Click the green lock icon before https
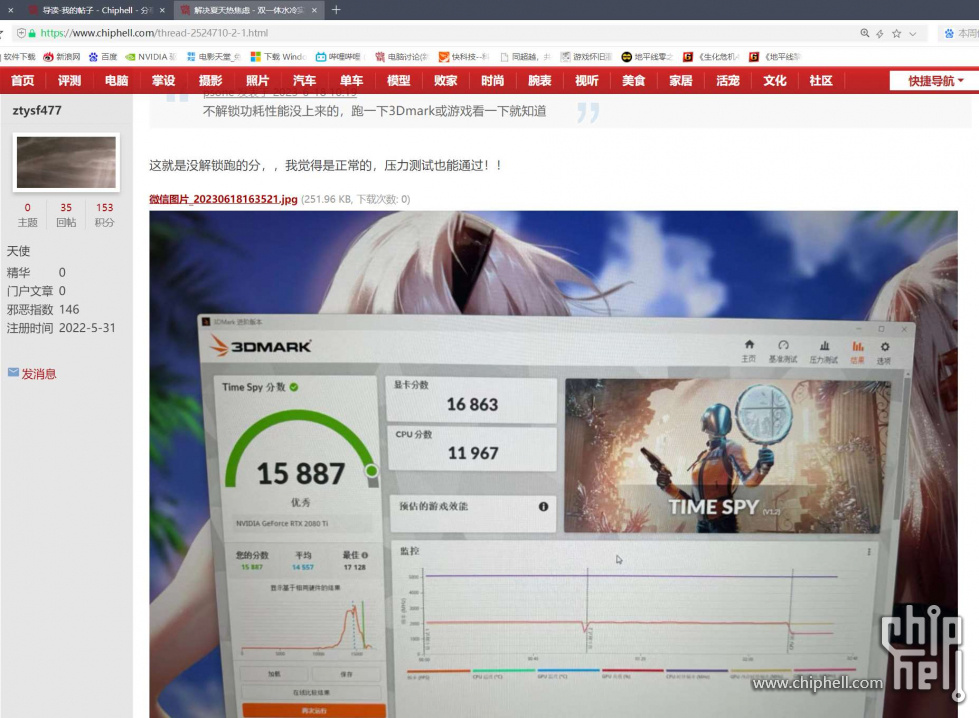Image resolution: width=979 pixels, height=718 pixels. tap(32, 33)
